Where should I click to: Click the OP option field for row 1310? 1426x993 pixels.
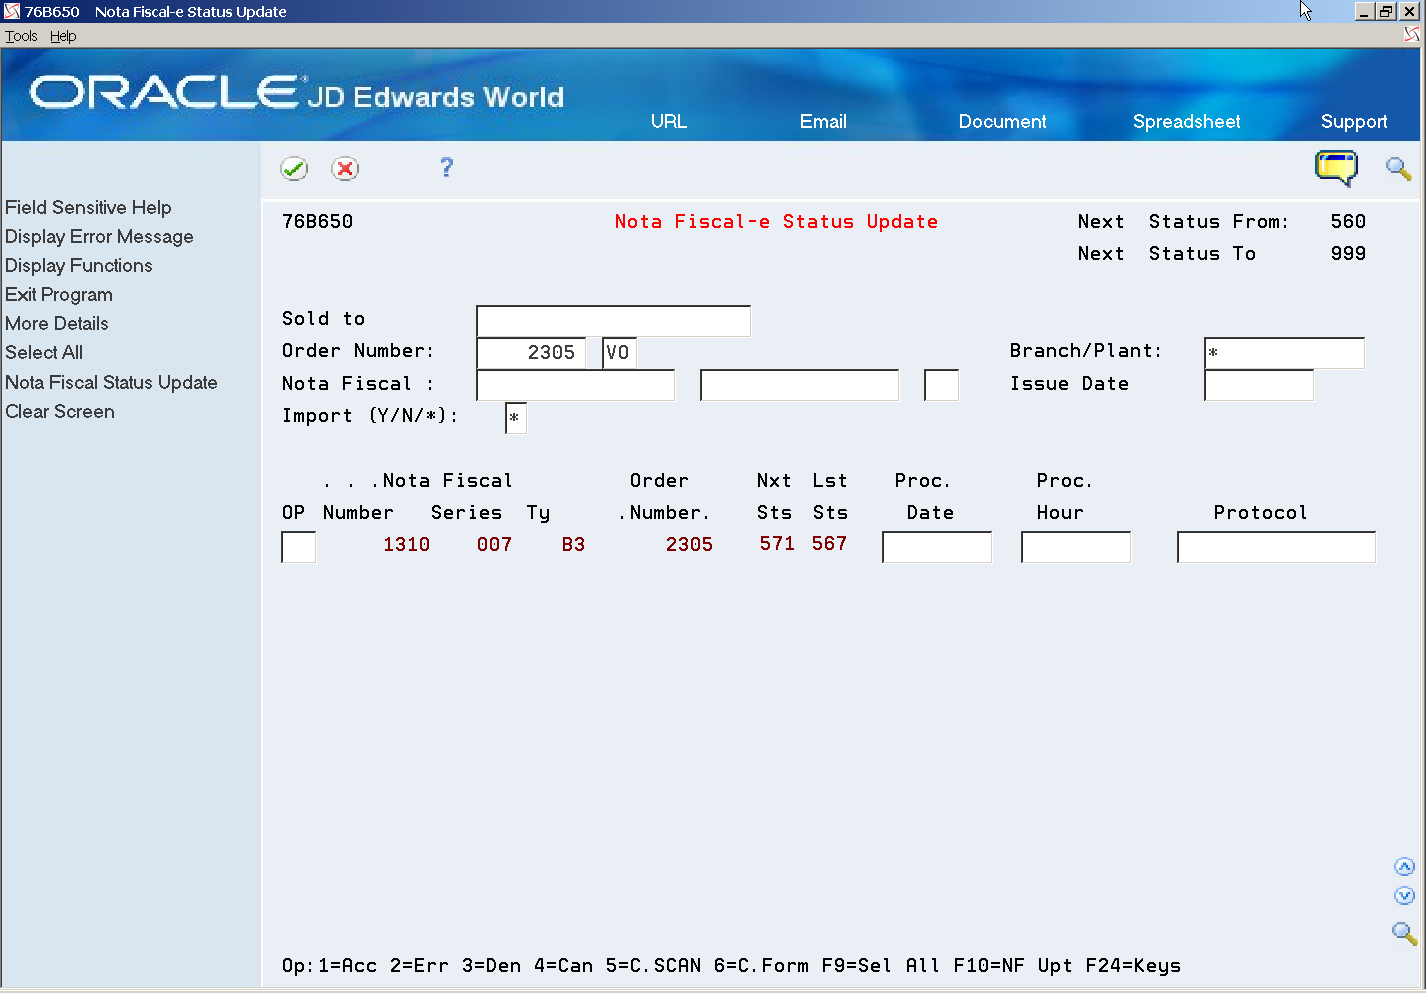pos(299,547)
